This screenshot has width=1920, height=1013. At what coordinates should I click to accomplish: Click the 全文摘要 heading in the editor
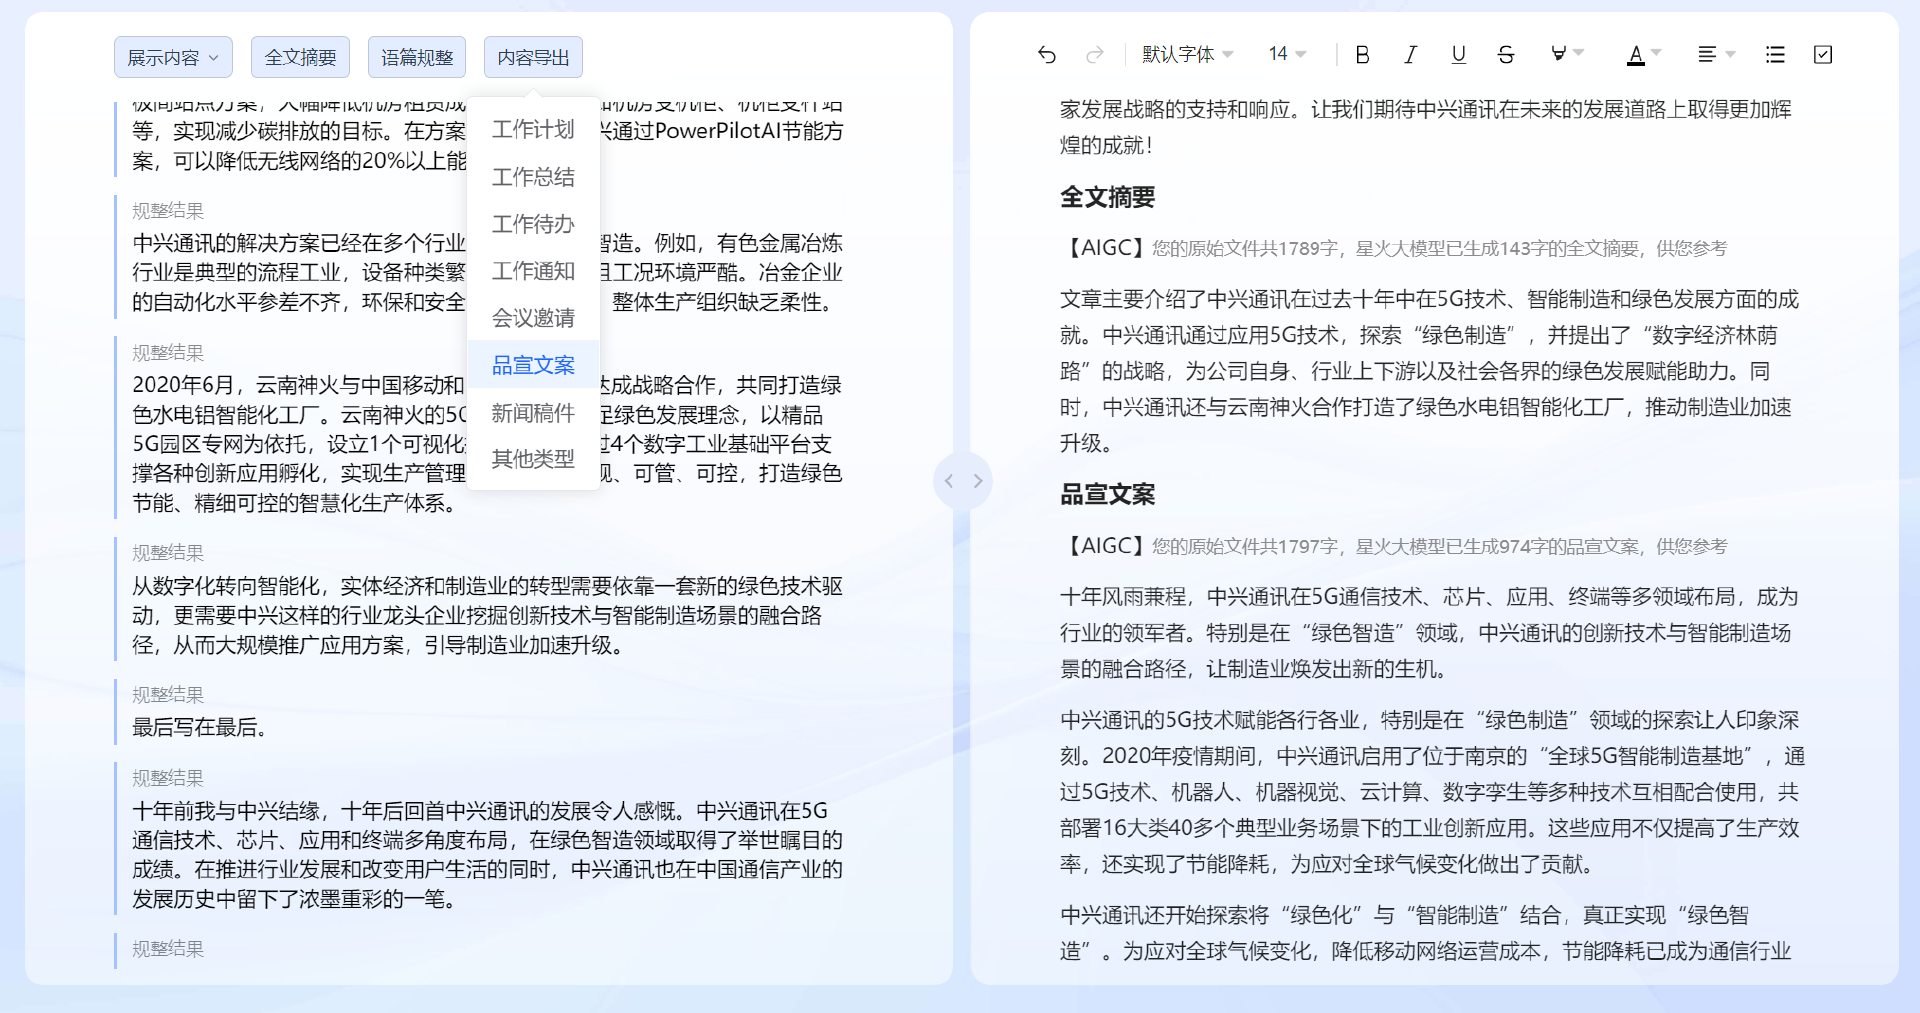1107,197
